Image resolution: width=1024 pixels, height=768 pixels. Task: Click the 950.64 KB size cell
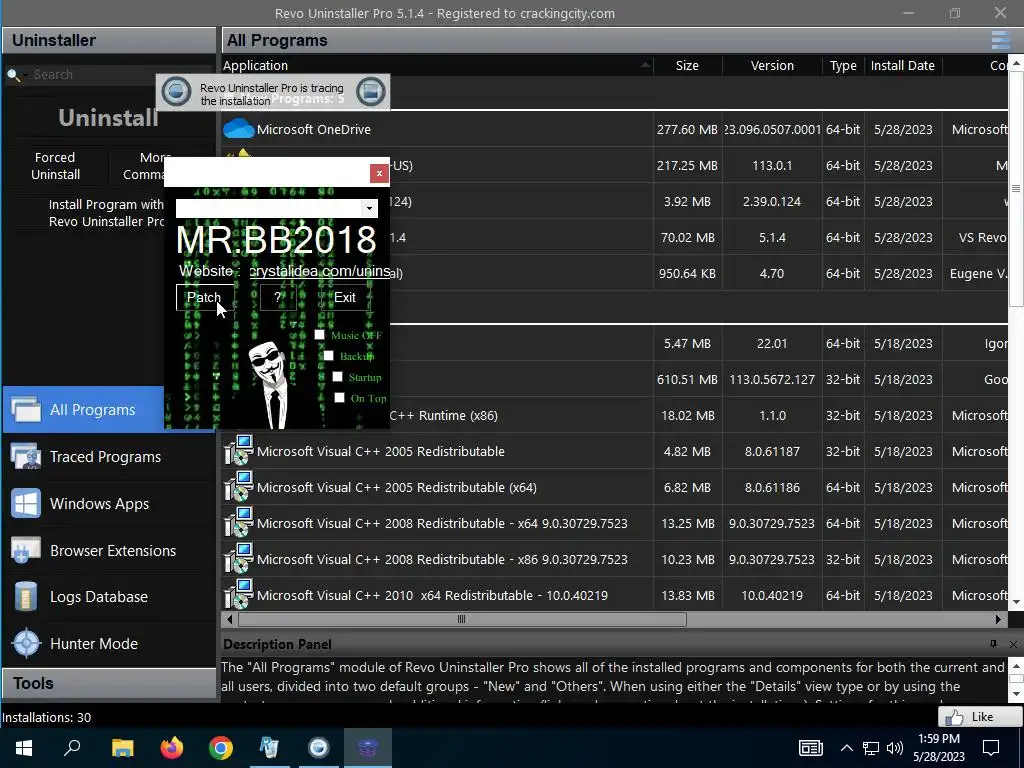[x=687, y=274]
